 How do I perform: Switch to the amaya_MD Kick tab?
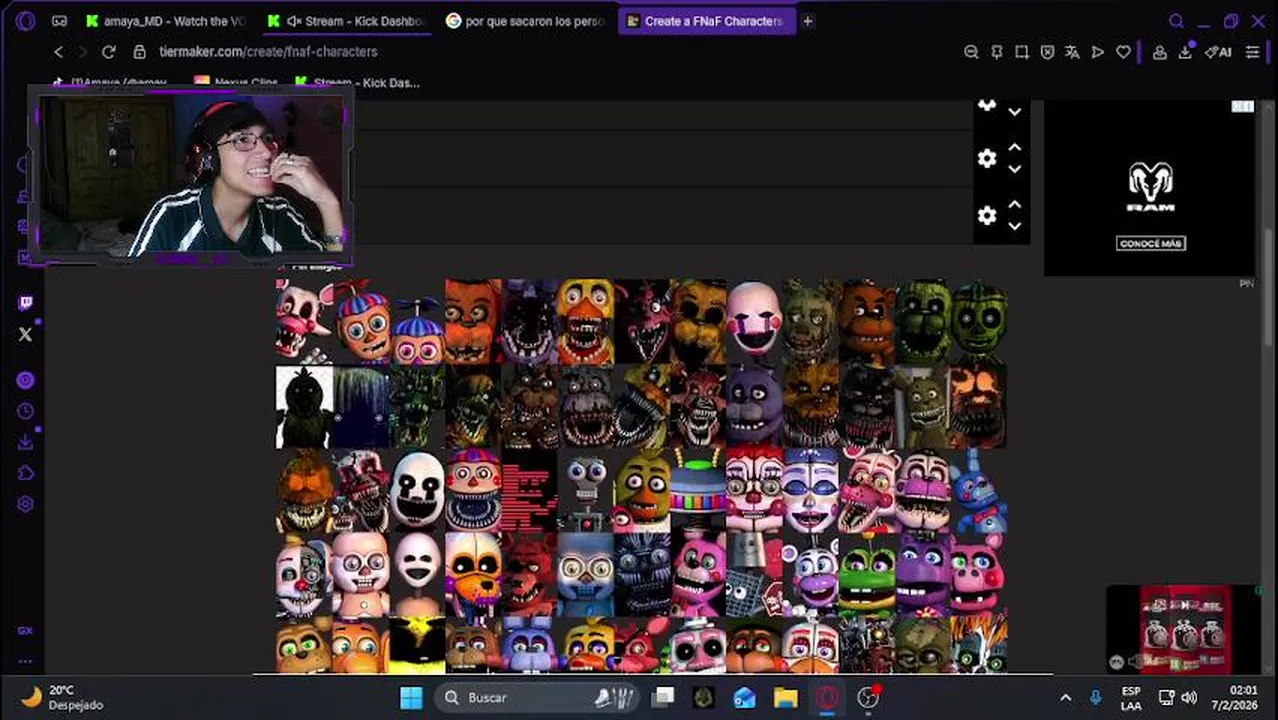point(166,21)
